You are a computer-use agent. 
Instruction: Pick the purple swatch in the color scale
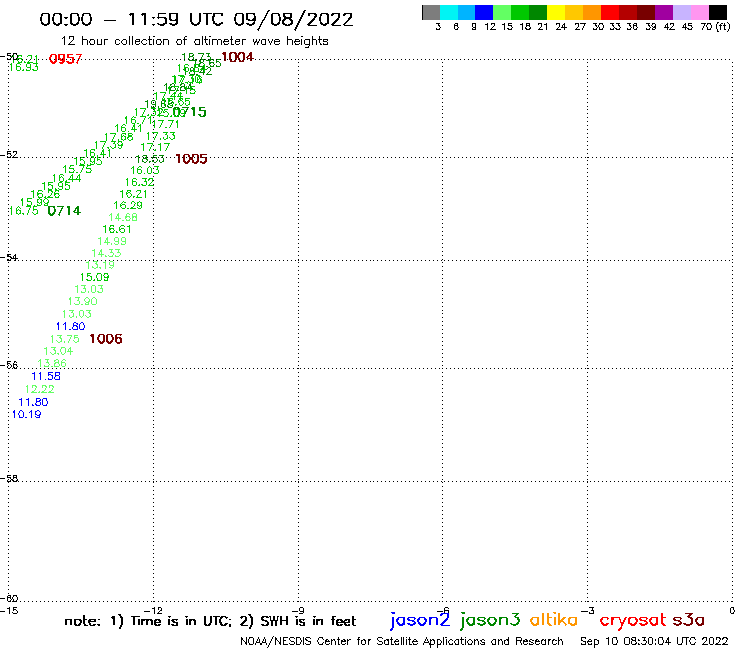[x=664, y=12]
